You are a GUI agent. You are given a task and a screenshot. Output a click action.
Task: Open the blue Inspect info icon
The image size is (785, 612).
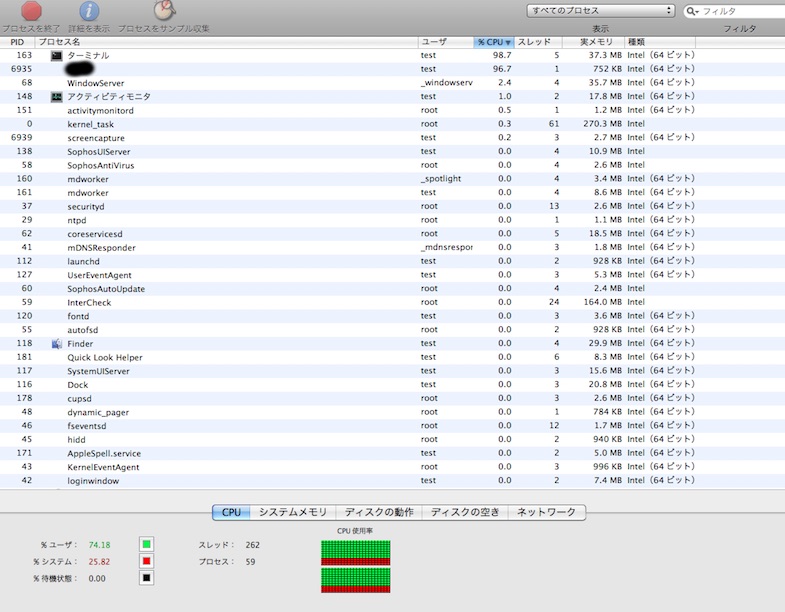pos(89,11)
